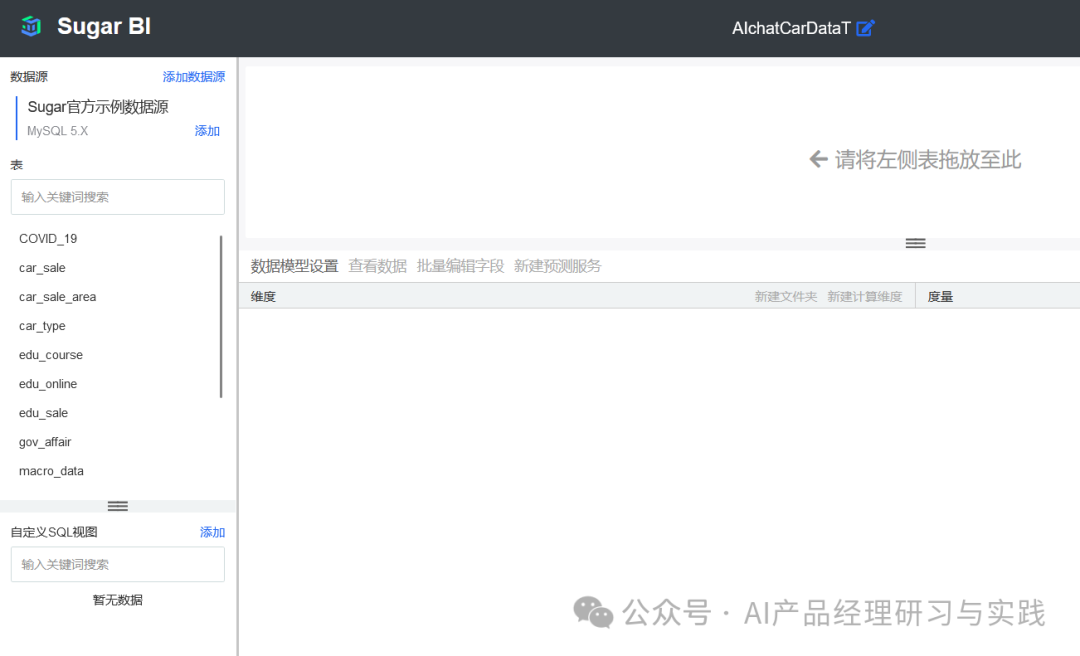Focus the table keyword search box
This screenshot has height=656, width=1080.
(118, 197)
